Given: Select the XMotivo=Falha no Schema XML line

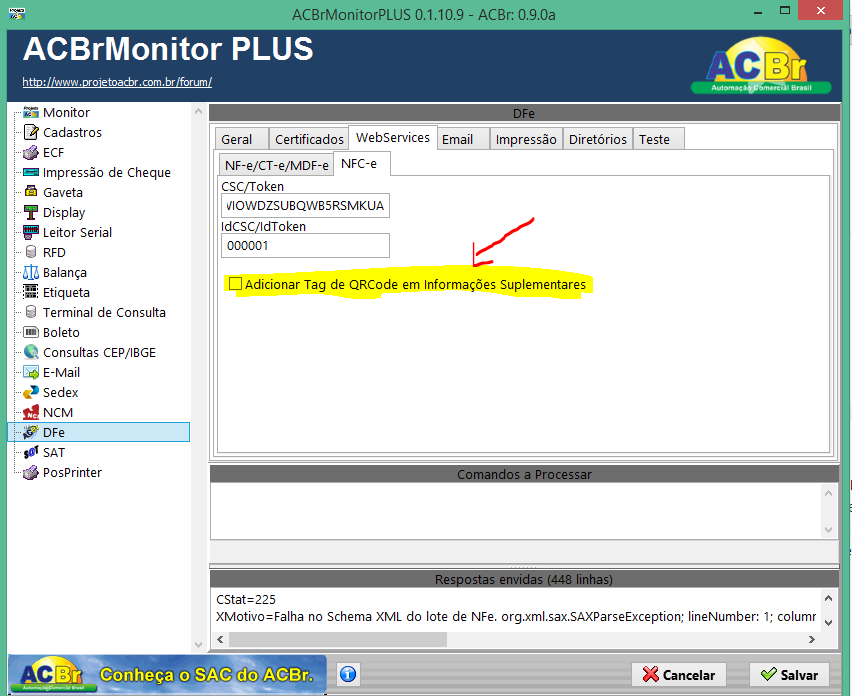Looking at the screenshot, I should (x=516, y=617).
